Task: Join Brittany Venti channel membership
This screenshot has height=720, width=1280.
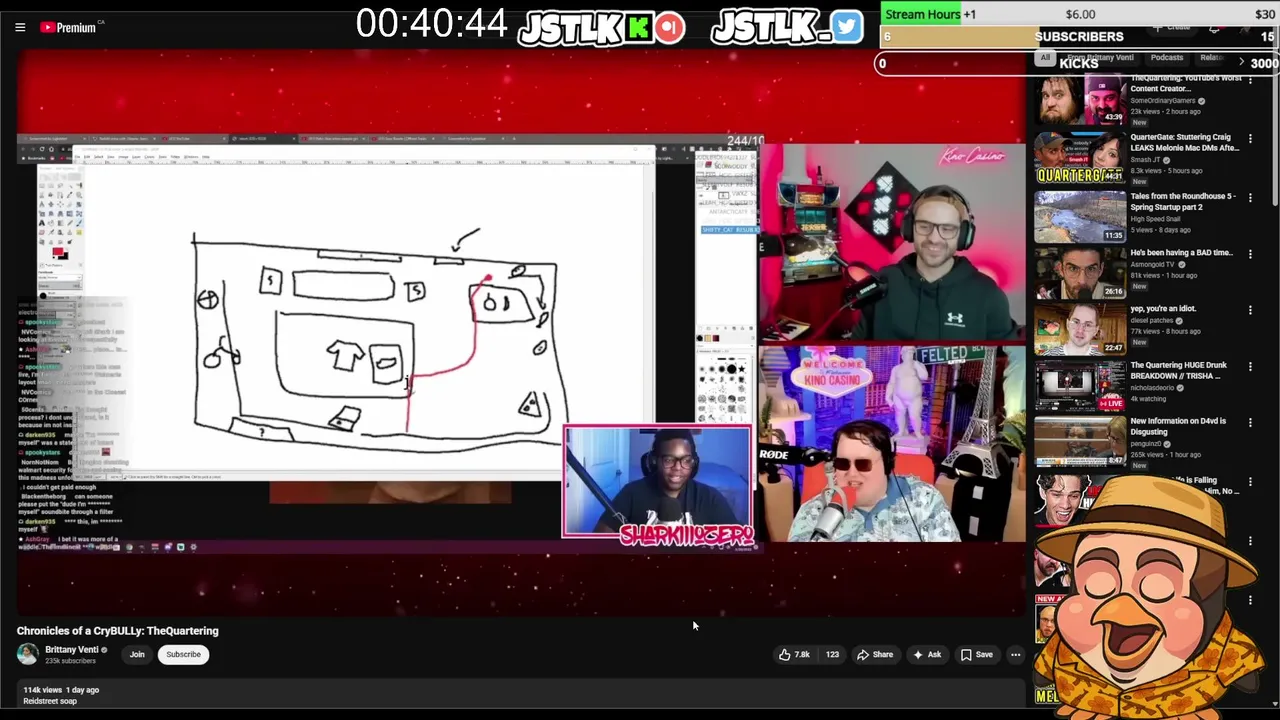Action: point(137,655)
